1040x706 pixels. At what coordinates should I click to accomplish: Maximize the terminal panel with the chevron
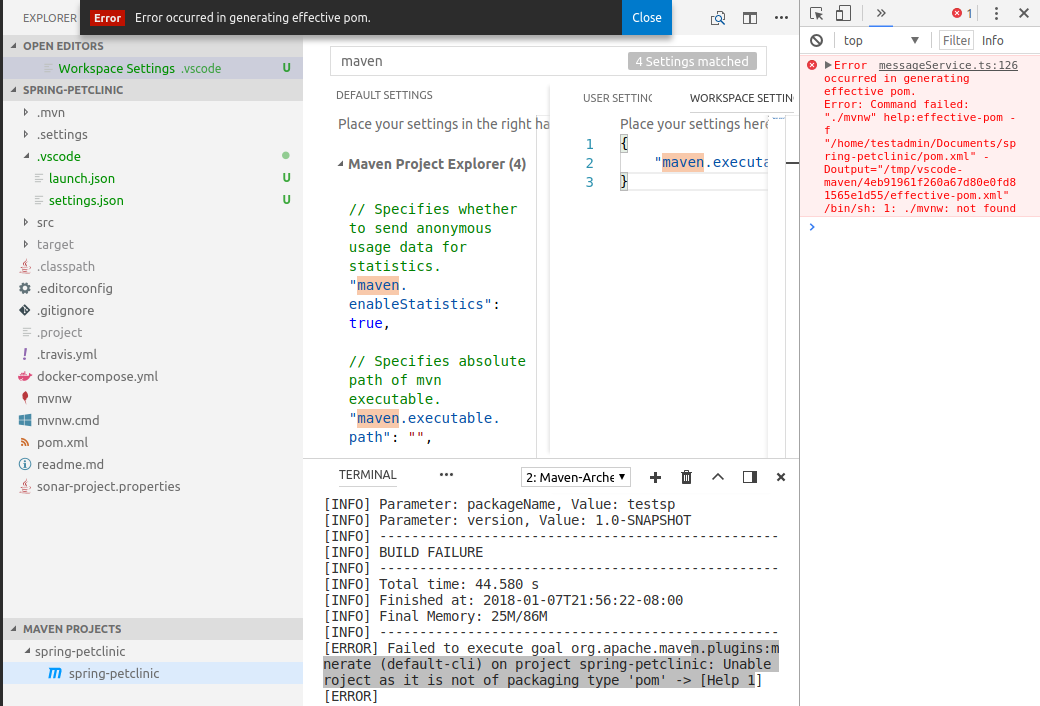(719, 477)
